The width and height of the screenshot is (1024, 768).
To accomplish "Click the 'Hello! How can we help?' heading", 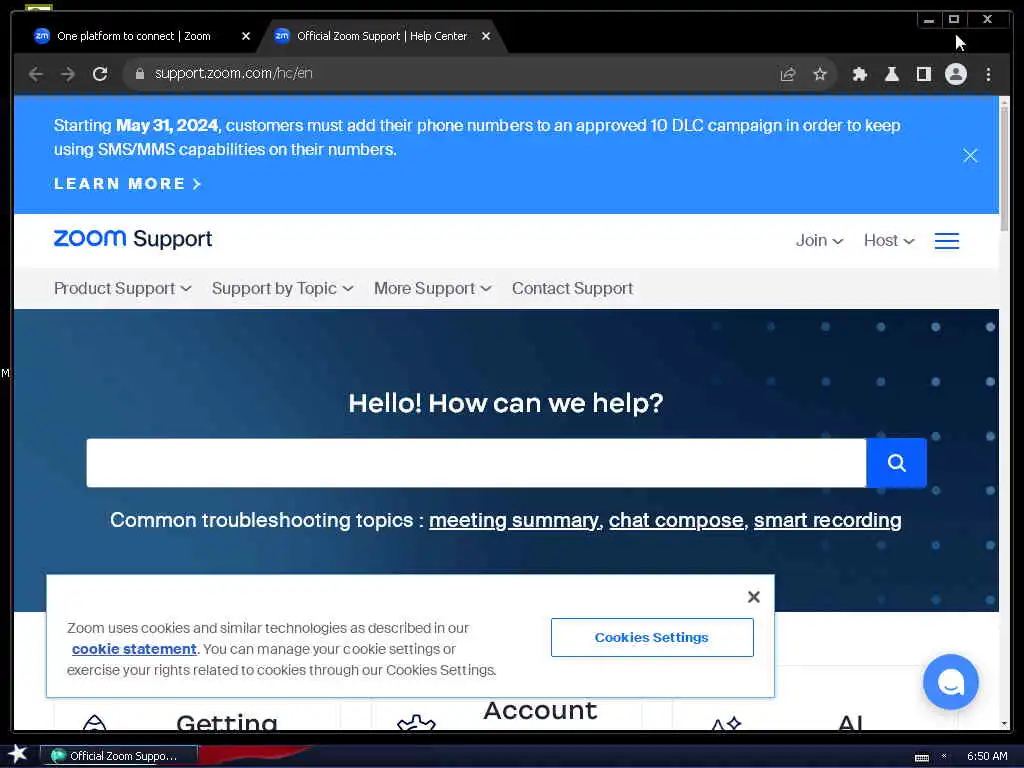I will pos(505,403).
